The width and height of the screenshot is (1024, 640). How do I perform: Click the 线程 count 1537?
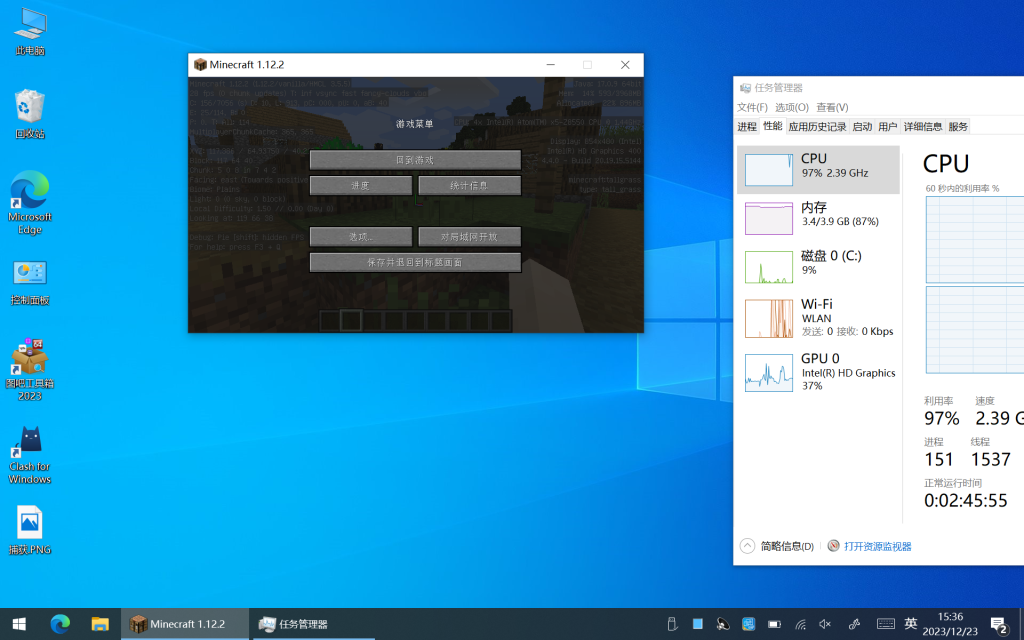click(991, 460)
